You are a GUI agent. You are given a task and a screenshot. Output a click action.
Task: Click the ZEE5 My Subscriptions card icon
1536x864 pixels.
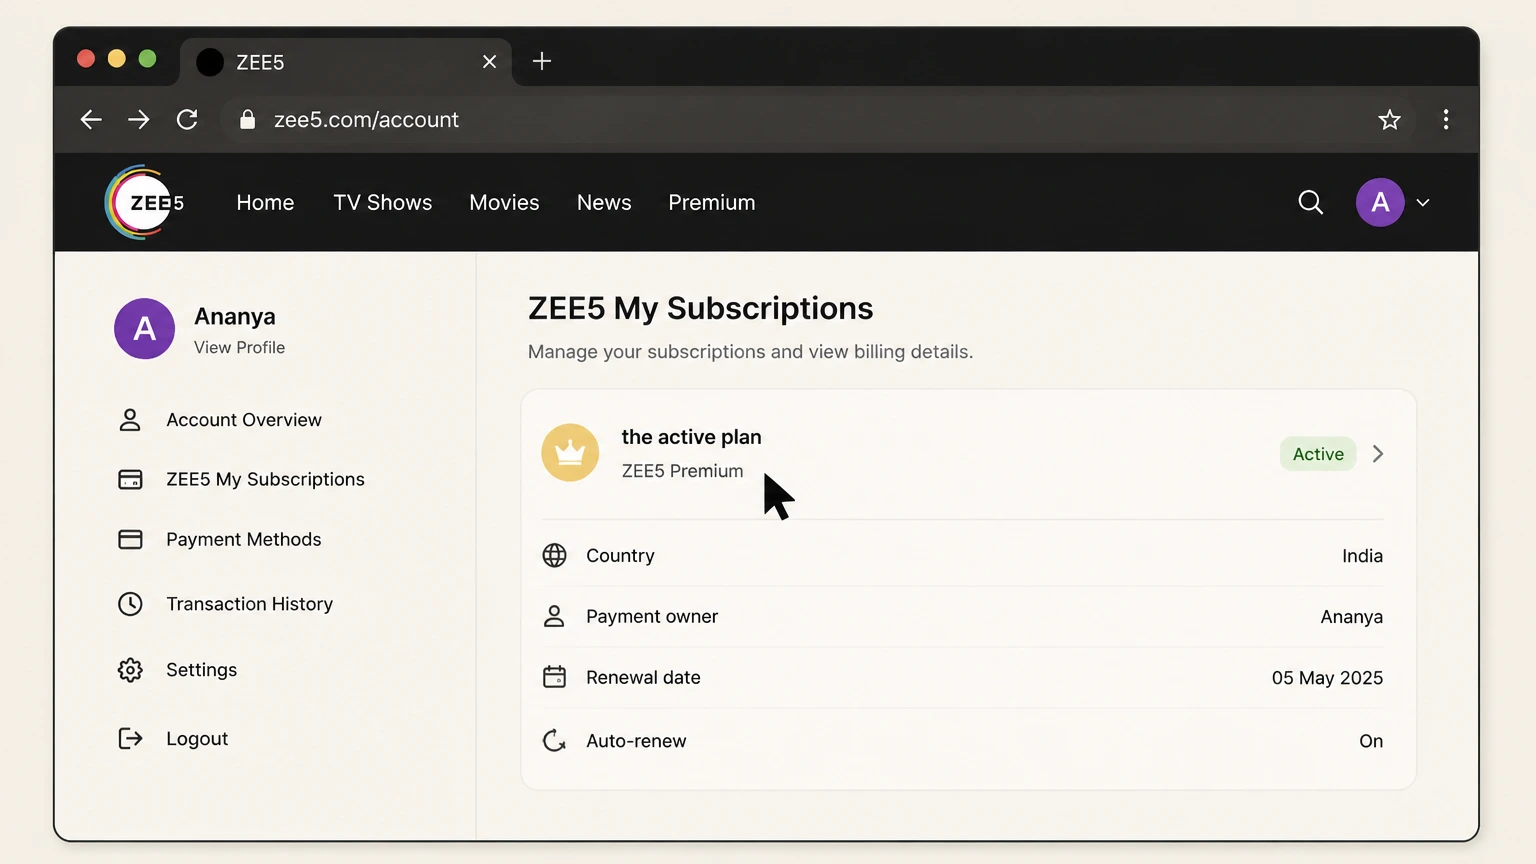click(130, 479)
